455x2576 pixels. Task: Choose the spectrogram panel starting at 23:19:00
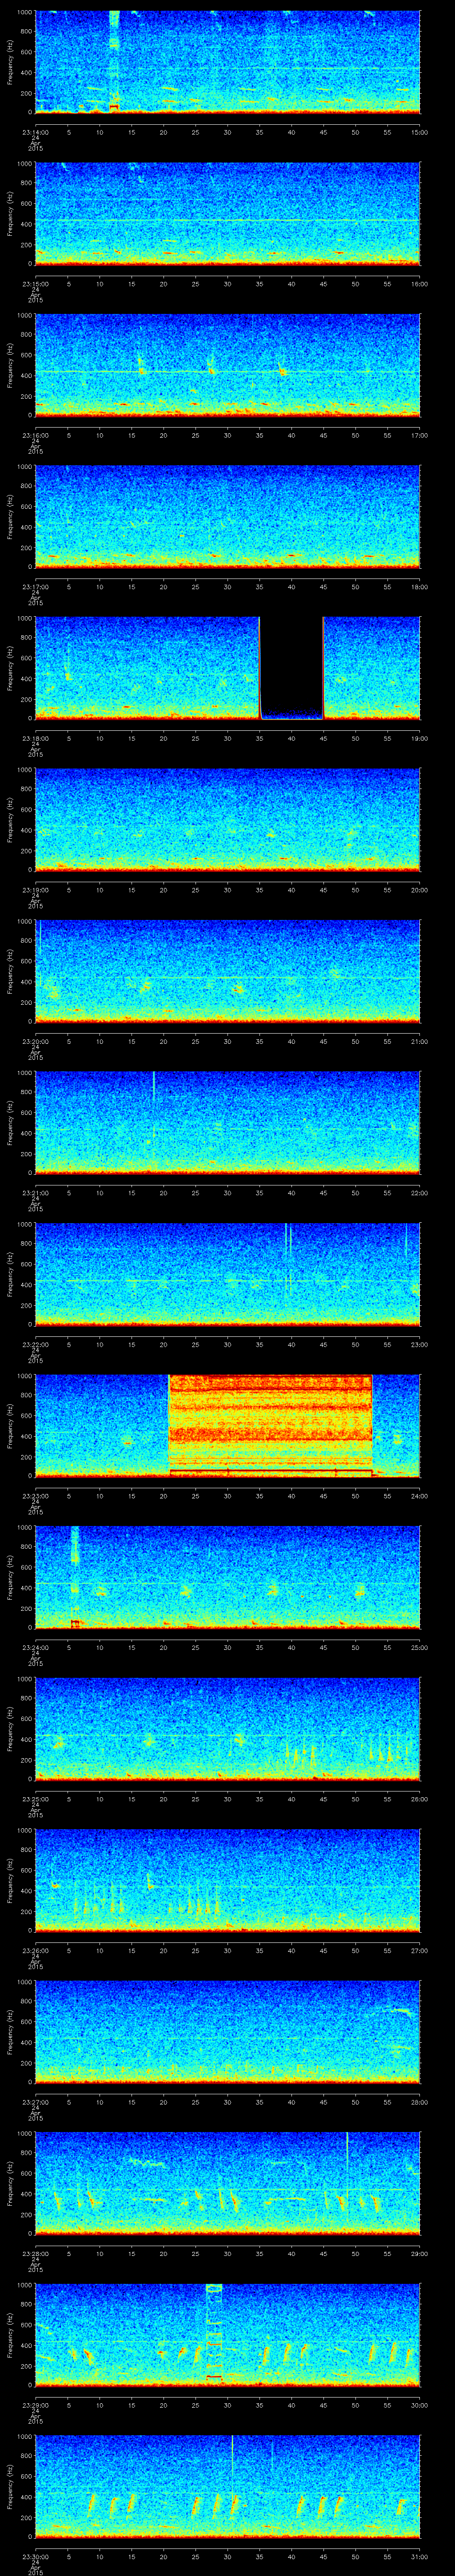point(227,820)
